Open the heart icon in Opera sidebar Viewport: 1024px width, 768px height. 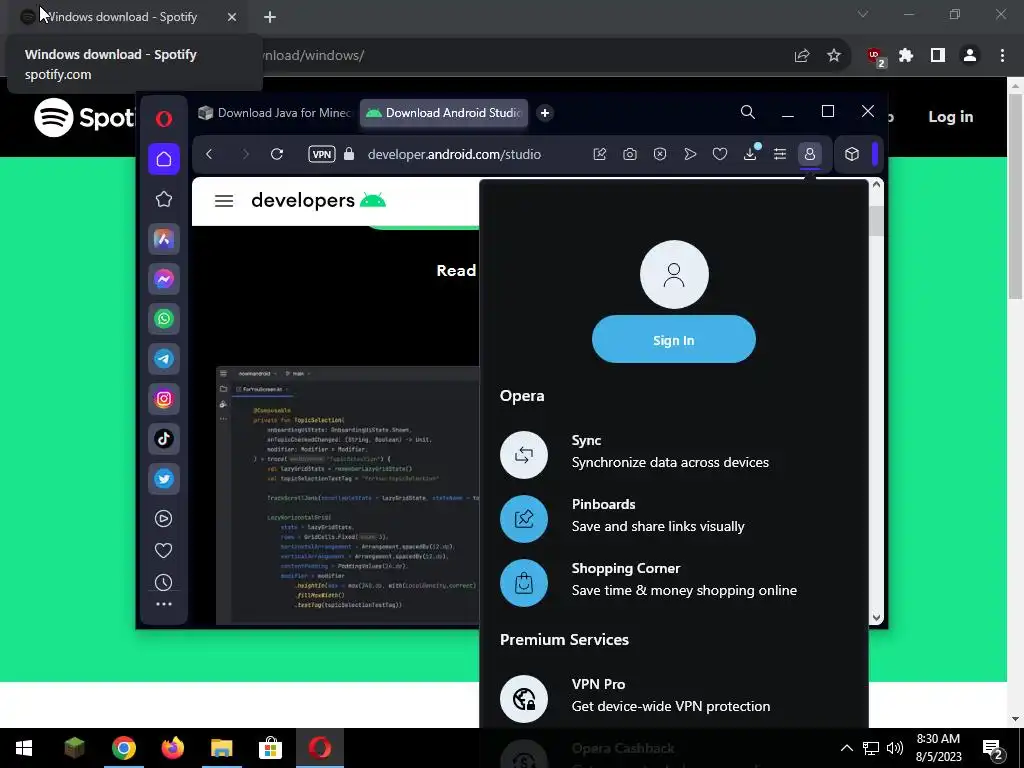163,551
